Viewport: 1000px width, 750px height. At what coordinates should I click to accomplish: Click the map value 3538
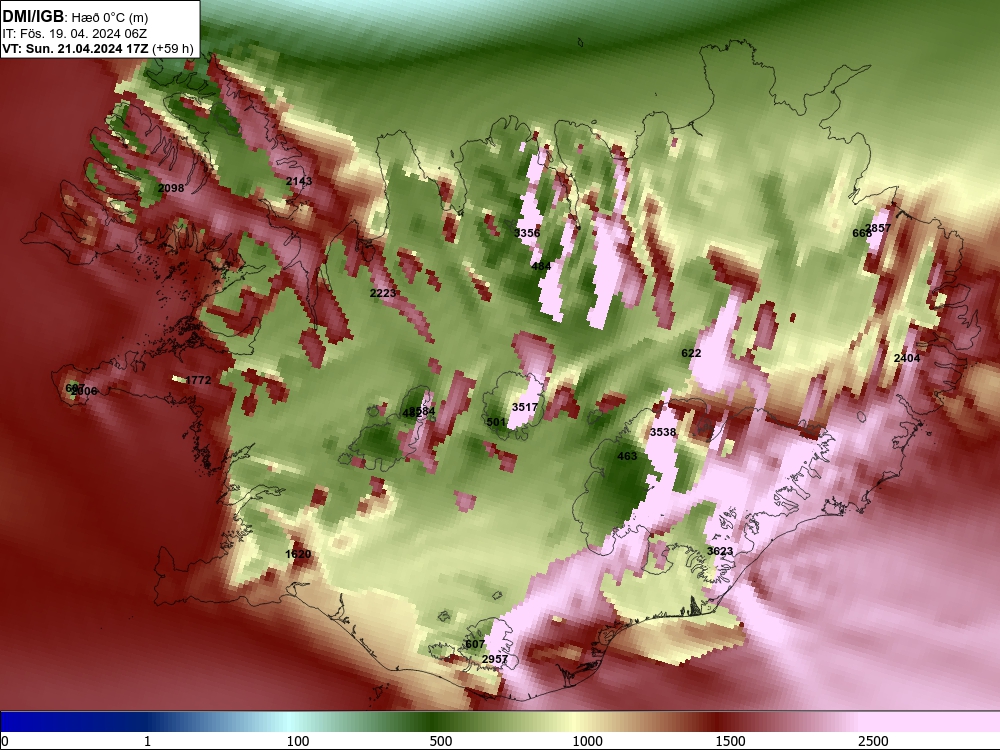pyautogui.click(x=663, y=432)
